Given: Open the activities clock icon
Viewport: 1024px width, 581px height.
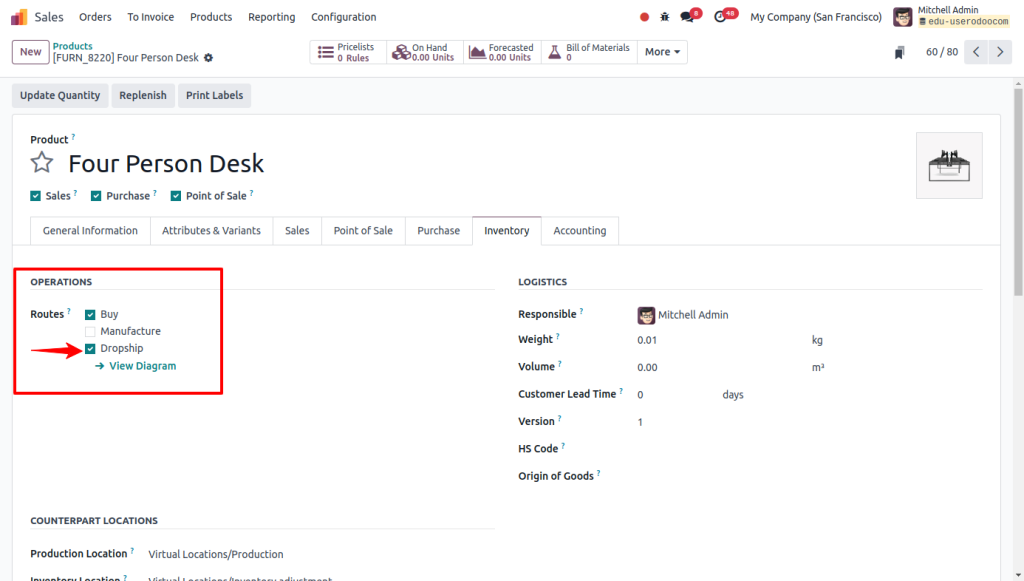Looking at the screenshot, I should [x=720, y=17].
